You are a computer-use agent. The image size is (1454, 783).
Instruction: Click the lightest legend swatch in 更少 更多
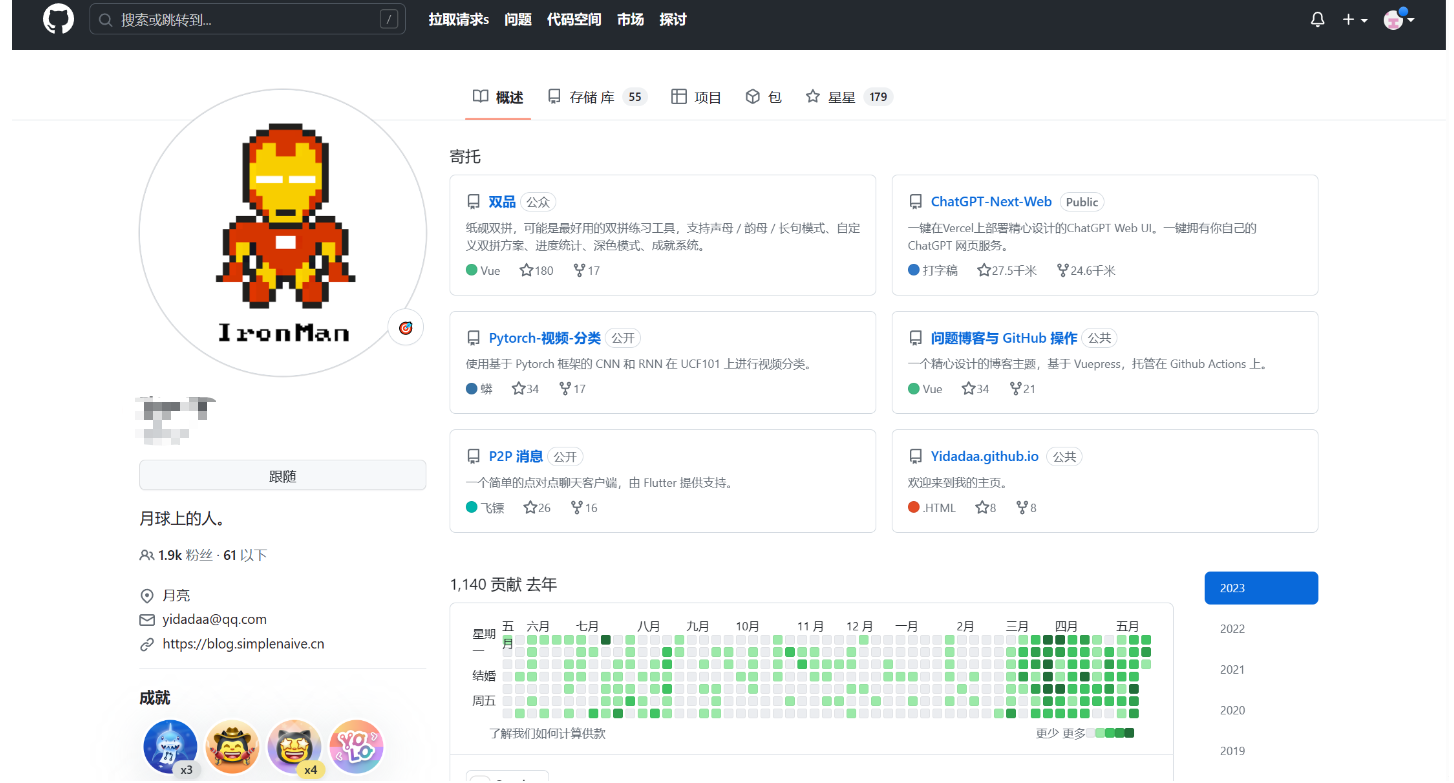click(1090, 733)
